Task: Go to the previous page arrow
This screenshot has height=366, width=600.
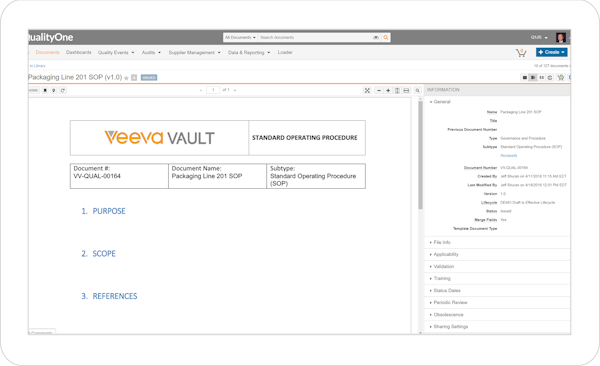Action: [201, 90]
